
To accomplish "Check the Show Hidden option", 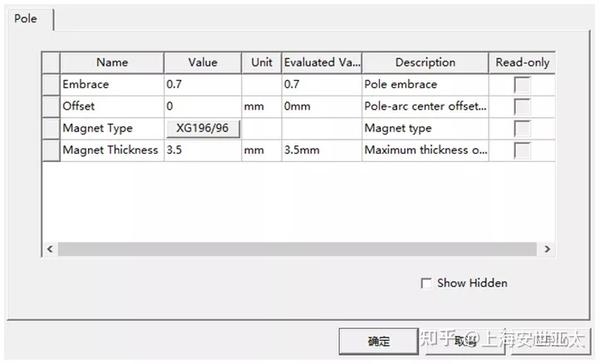I will coord(426,283).
